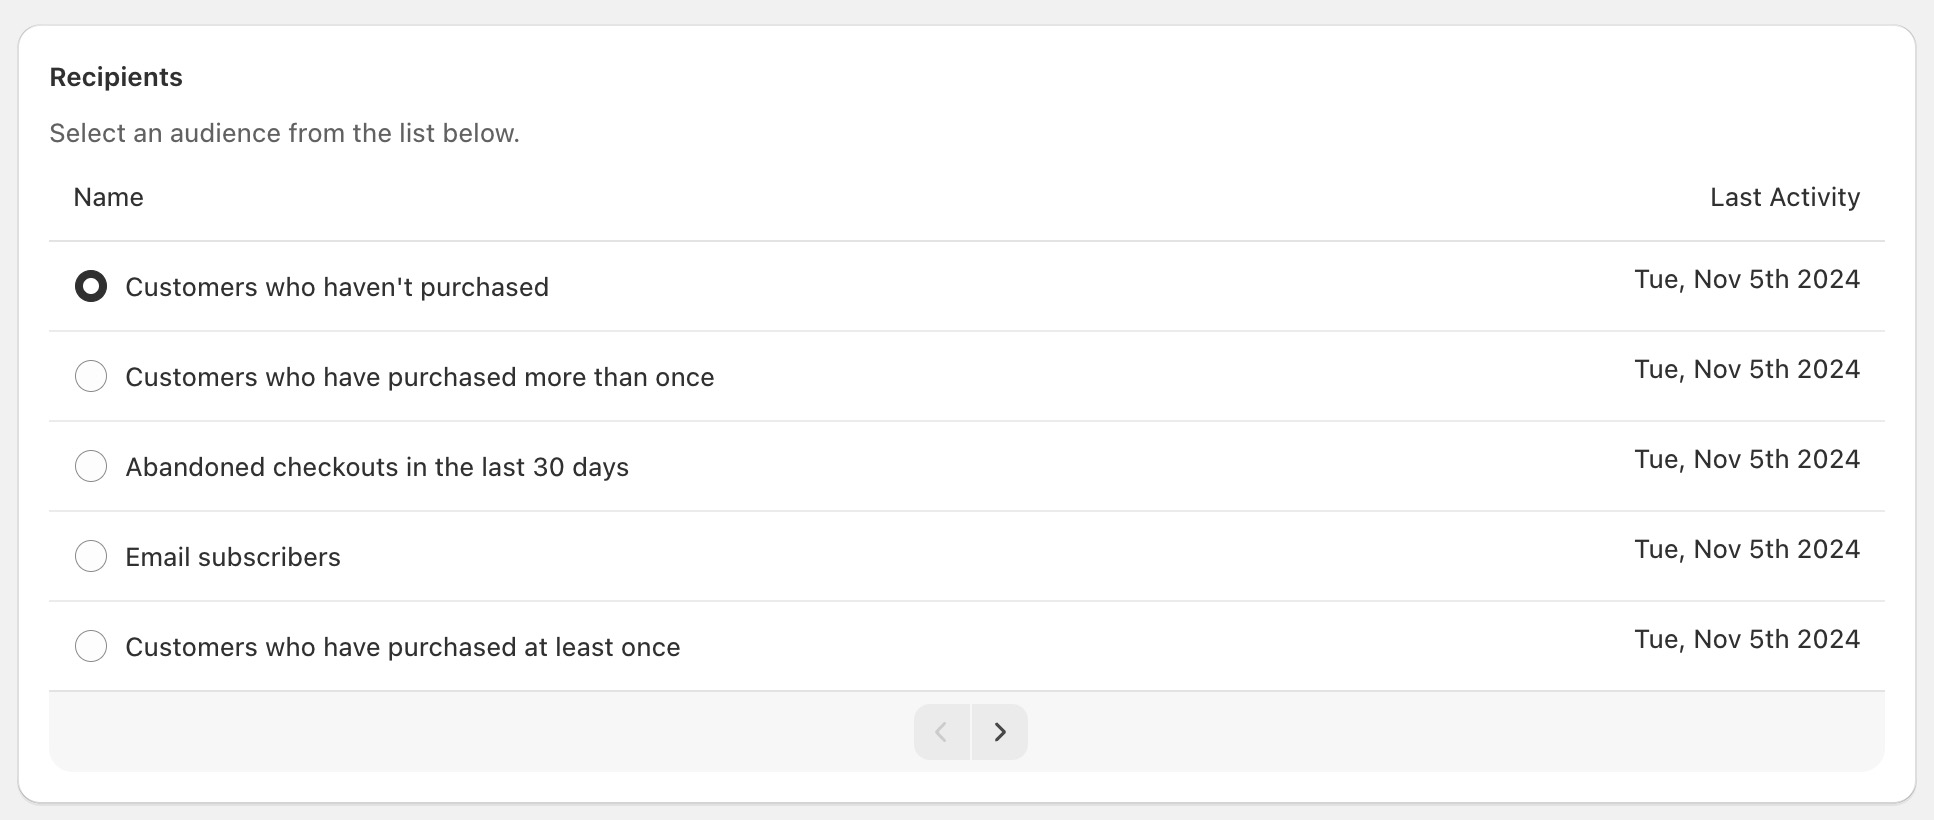Click 'Customers who have purchased more than once' label

(420, 377)
